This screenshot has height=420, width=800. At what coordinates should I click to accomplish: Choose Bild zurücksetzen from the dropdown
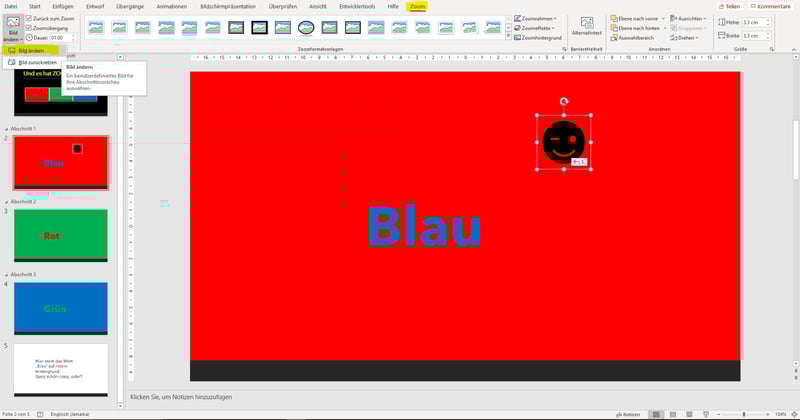33,62
